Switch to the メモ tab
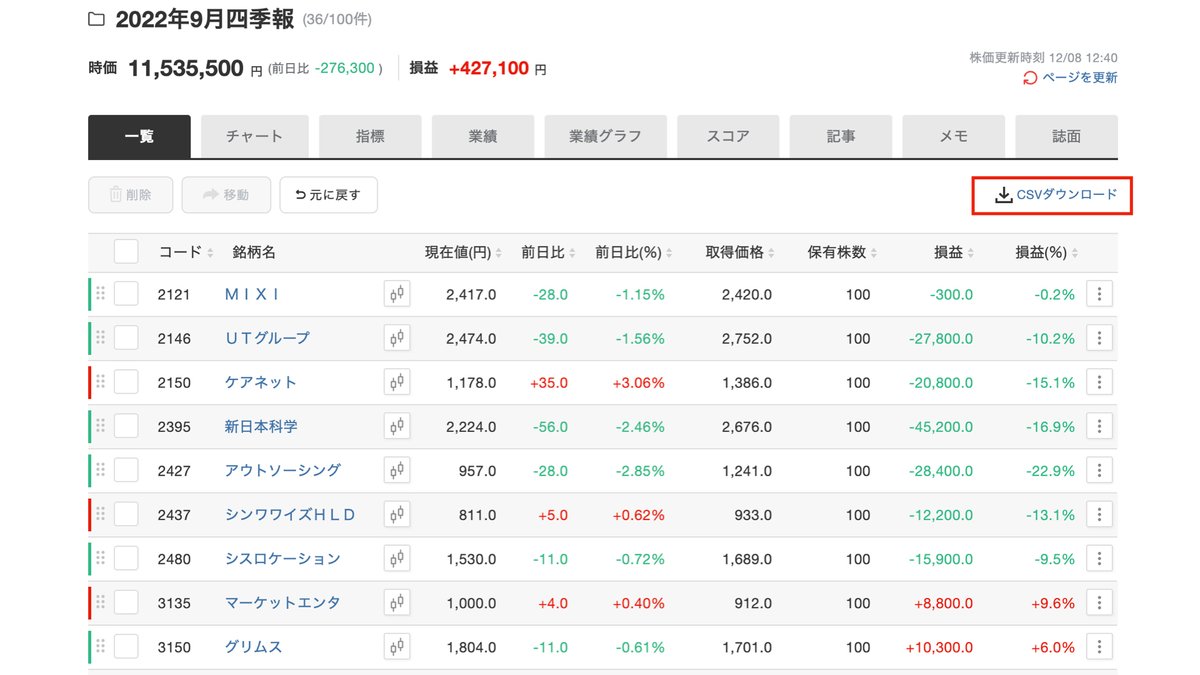 (953, 136)
